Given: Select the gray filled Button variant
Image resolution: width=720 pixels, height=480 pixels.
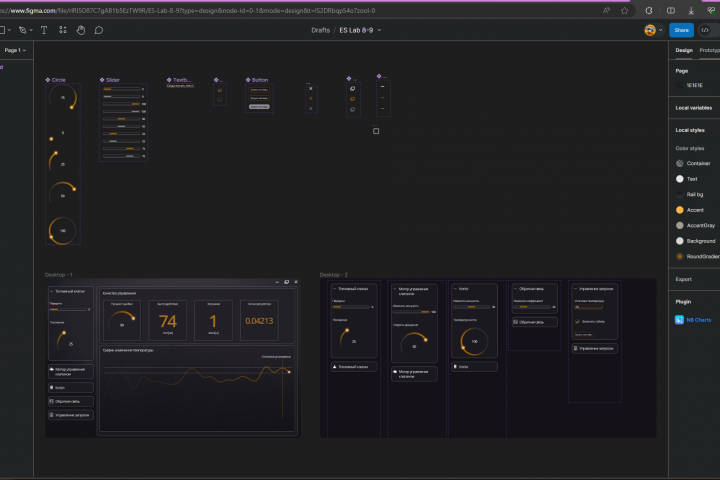Looking at the screenshot, I should click(x=259, y=107).
